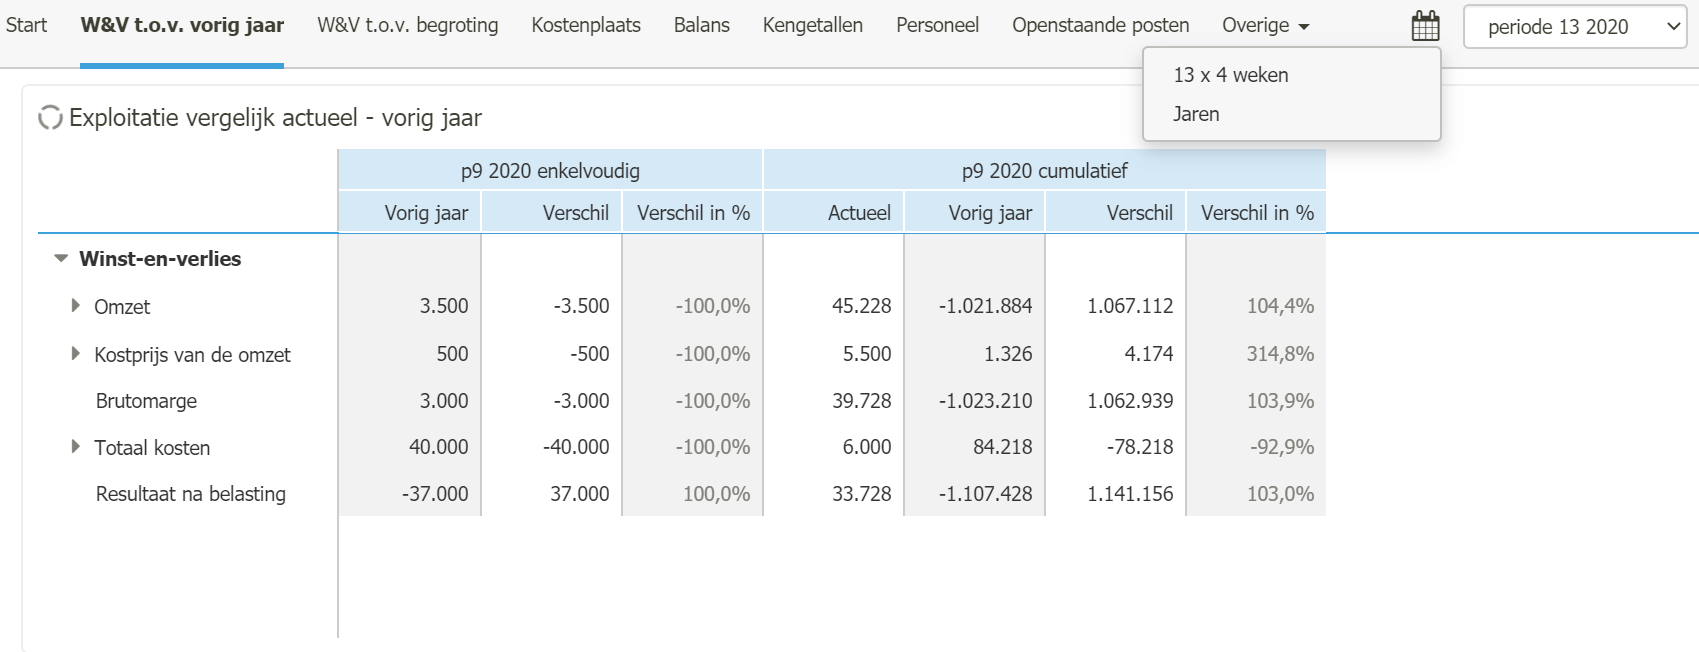
Task: Click the loading spinner beside Exploitatie title
Action: click(50, 118)
